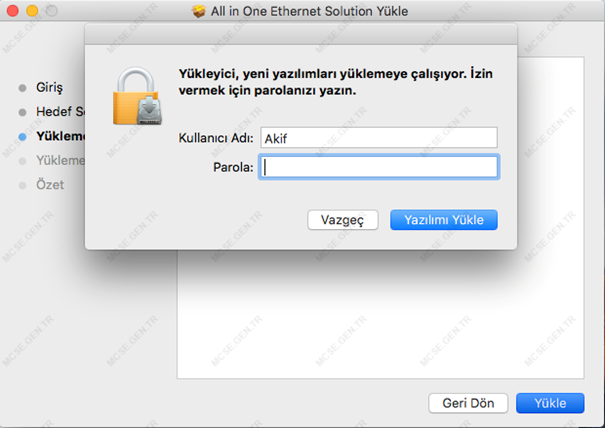
Task: Cancel with the Vazgeç button
Action: pyautogui.click(x=343, y=220)
